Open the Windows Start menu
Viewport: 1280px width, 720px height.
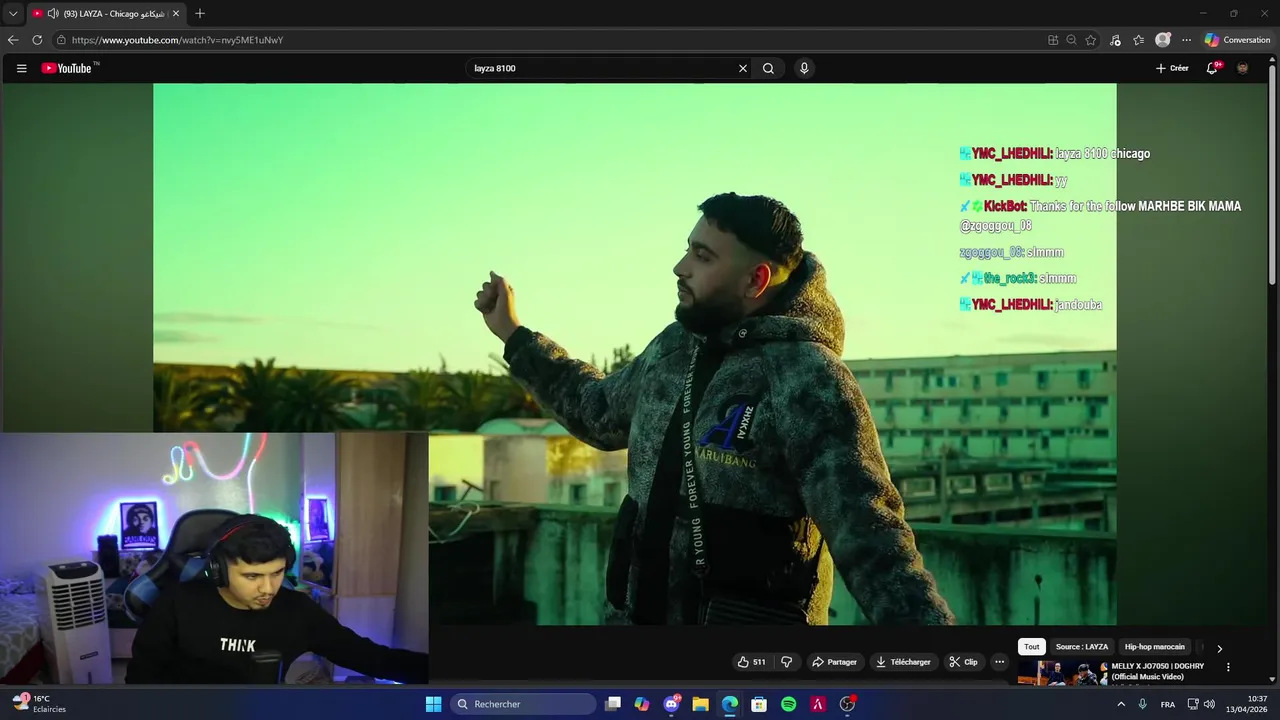(433, 704)
